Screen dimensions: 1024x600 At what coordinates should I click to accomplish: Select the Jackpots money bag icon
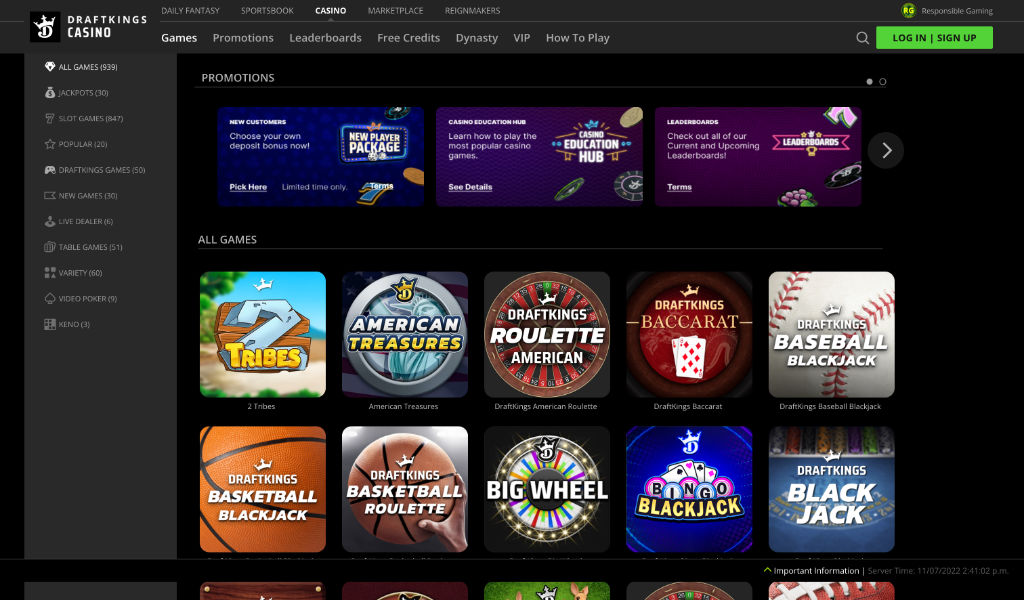click(x=50, y=93)
